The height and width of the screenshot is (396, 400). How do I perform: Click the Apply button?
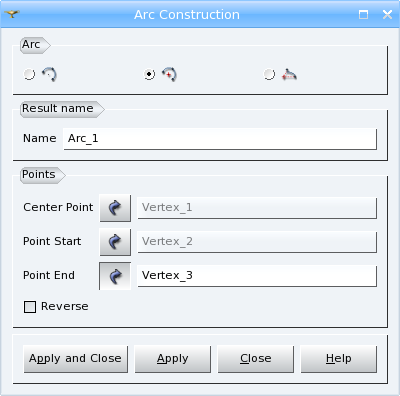(x=173, y=359)
